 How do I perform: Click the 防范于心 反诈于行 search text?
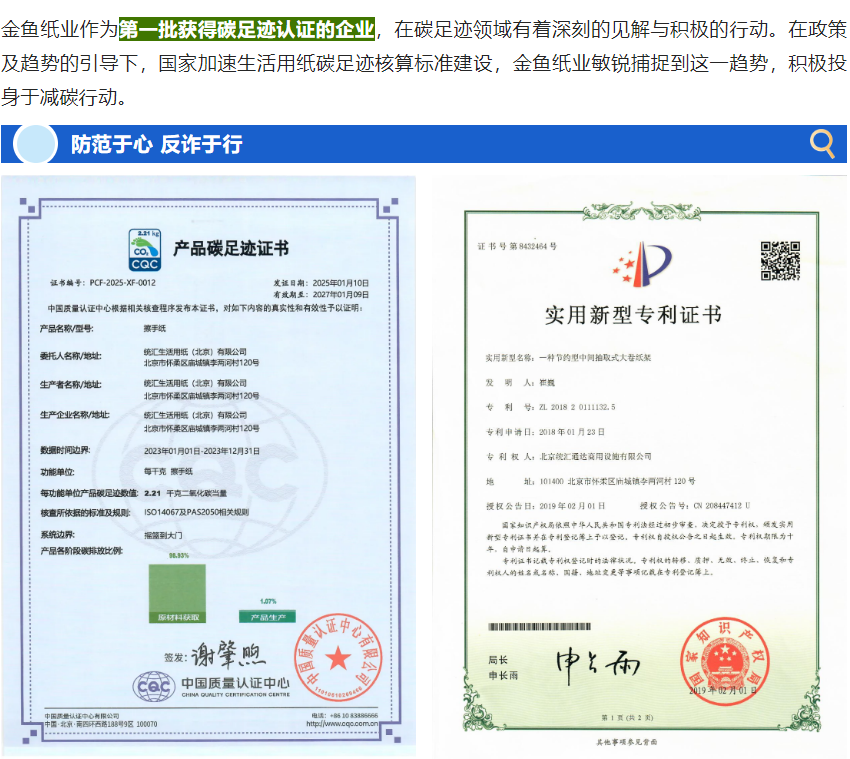tap(156, 144)
